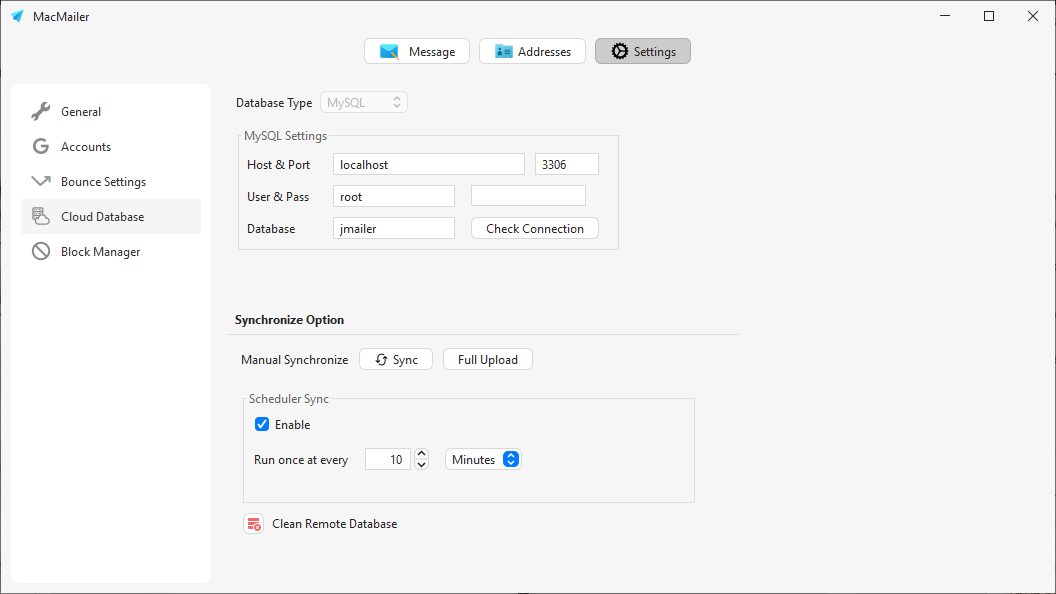
Task: Focus the empty password input field
Action: point(528,197)
